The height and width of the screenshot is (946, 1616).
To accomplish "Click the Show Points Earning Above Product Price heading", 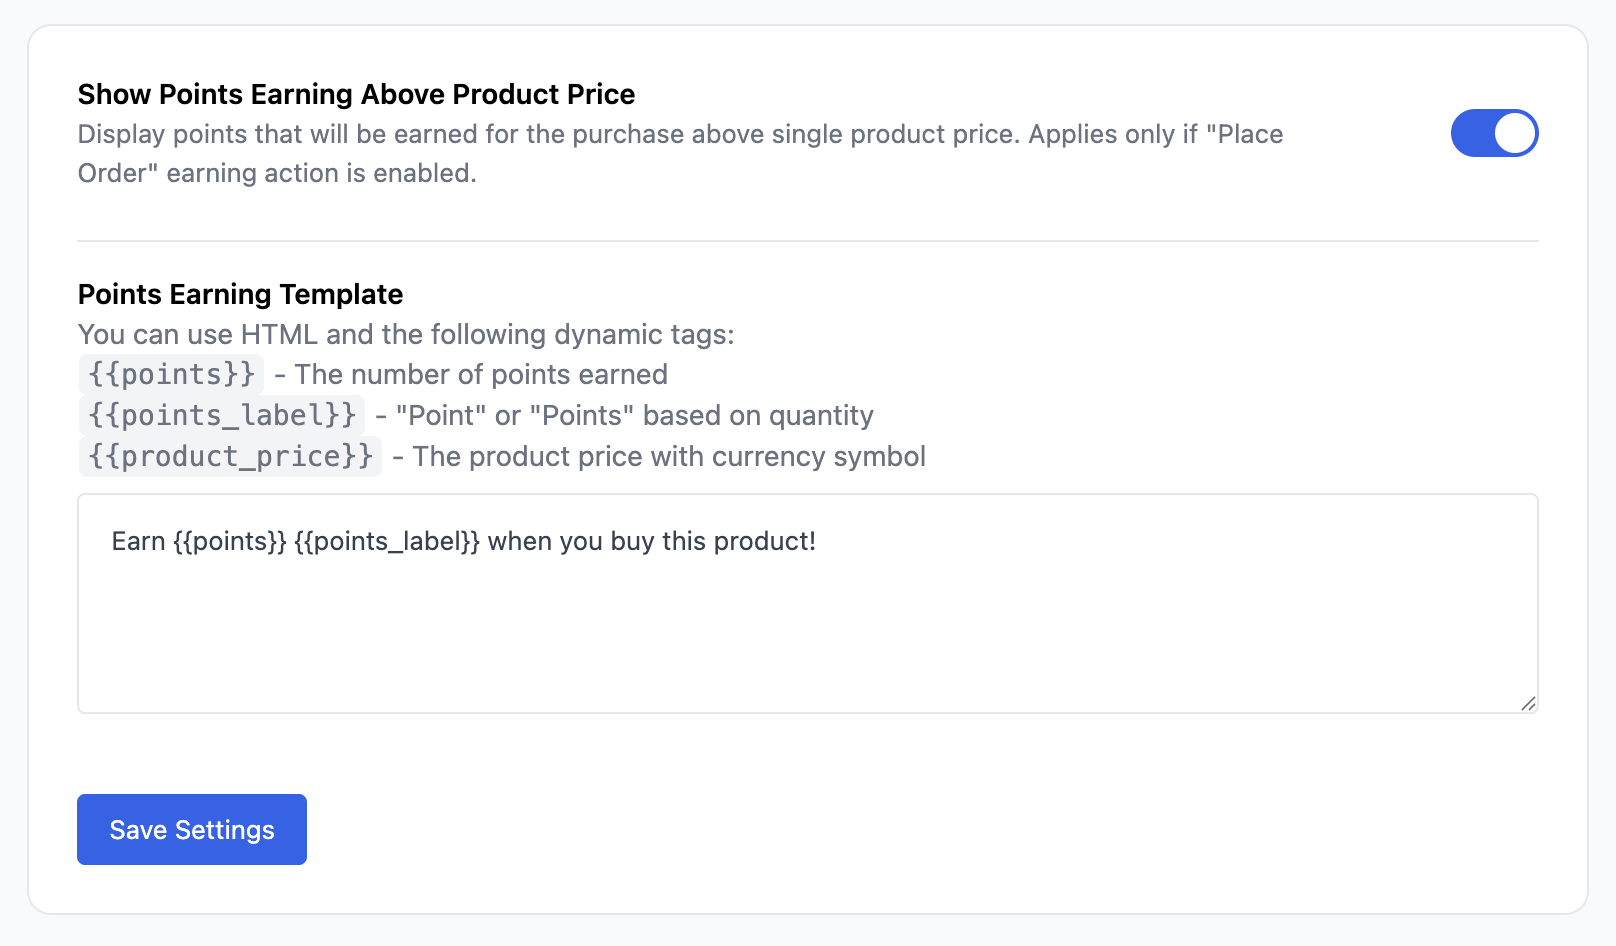I will 356,94.
